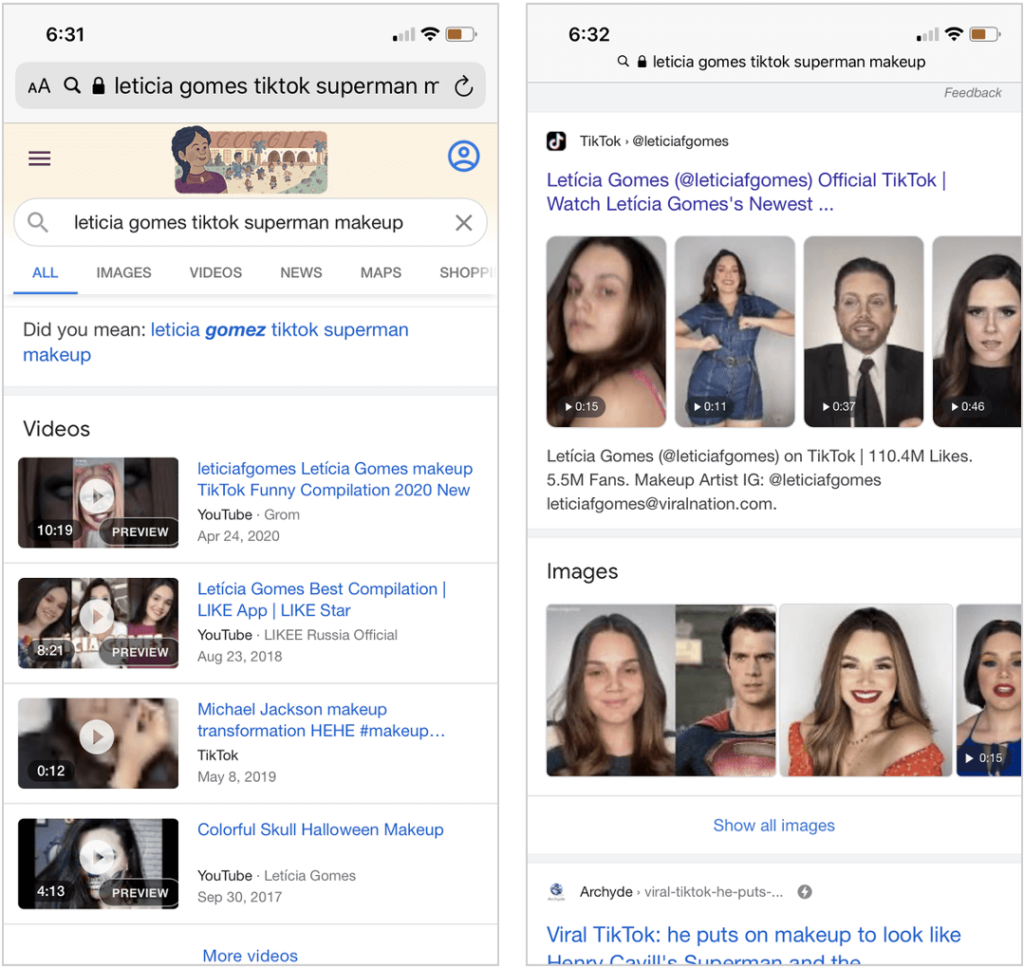
Task: Tap the padlock icon in left address bar
Action: pyautogui.click(x=98, y=86)
